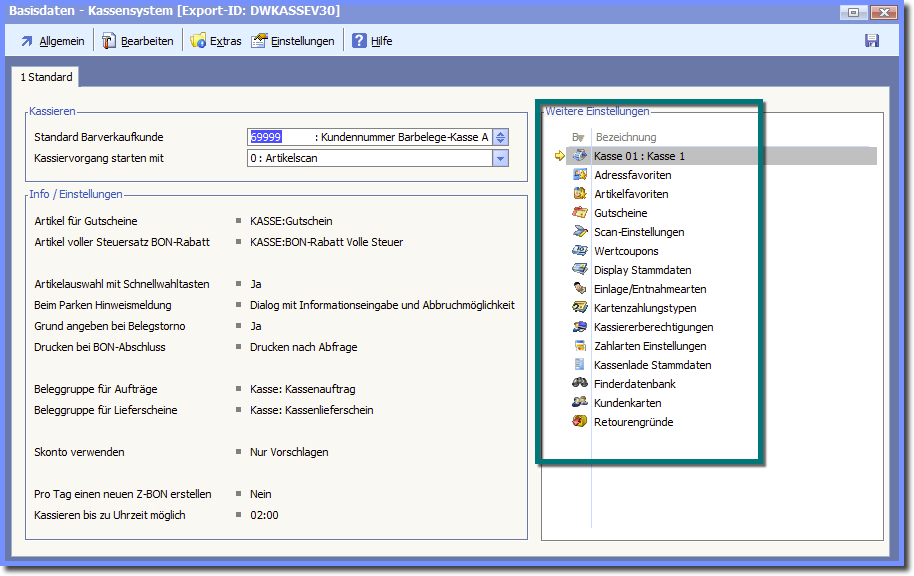
Task: Click the Standard Barverkaufkunde number field
Action: (x=280, y=137)
